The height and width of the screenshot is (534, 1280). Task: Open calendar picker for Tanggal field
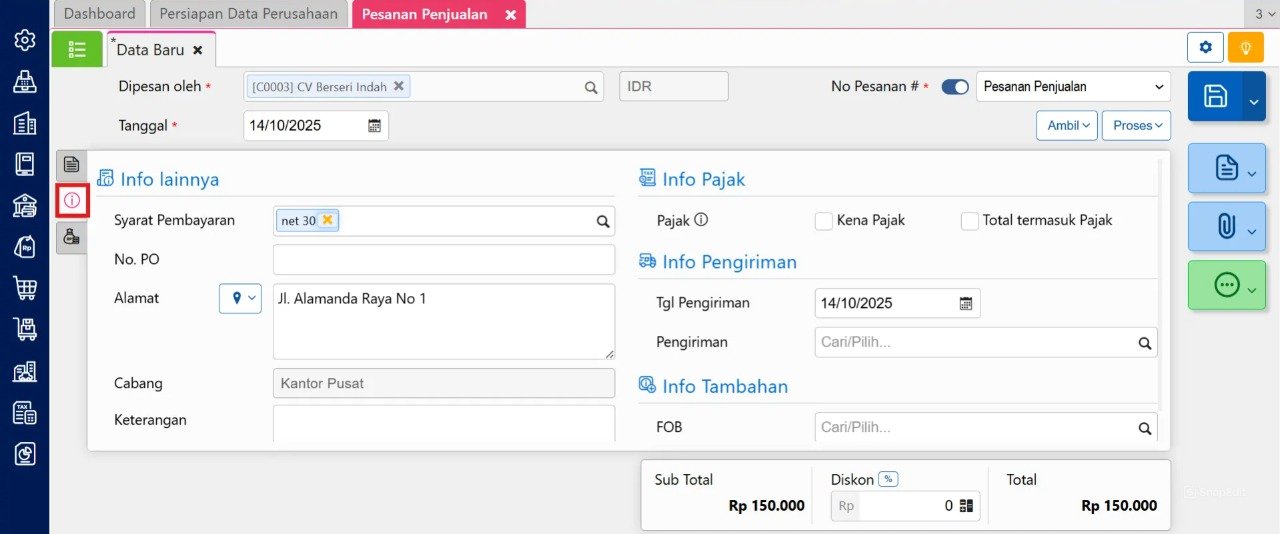(374, 126)
